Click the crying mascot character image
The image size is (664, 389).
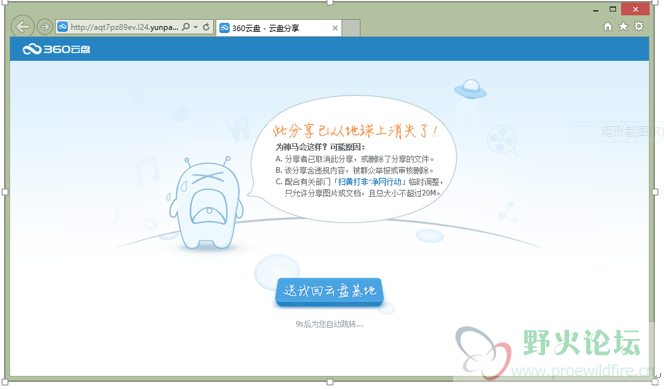(206, 204)
